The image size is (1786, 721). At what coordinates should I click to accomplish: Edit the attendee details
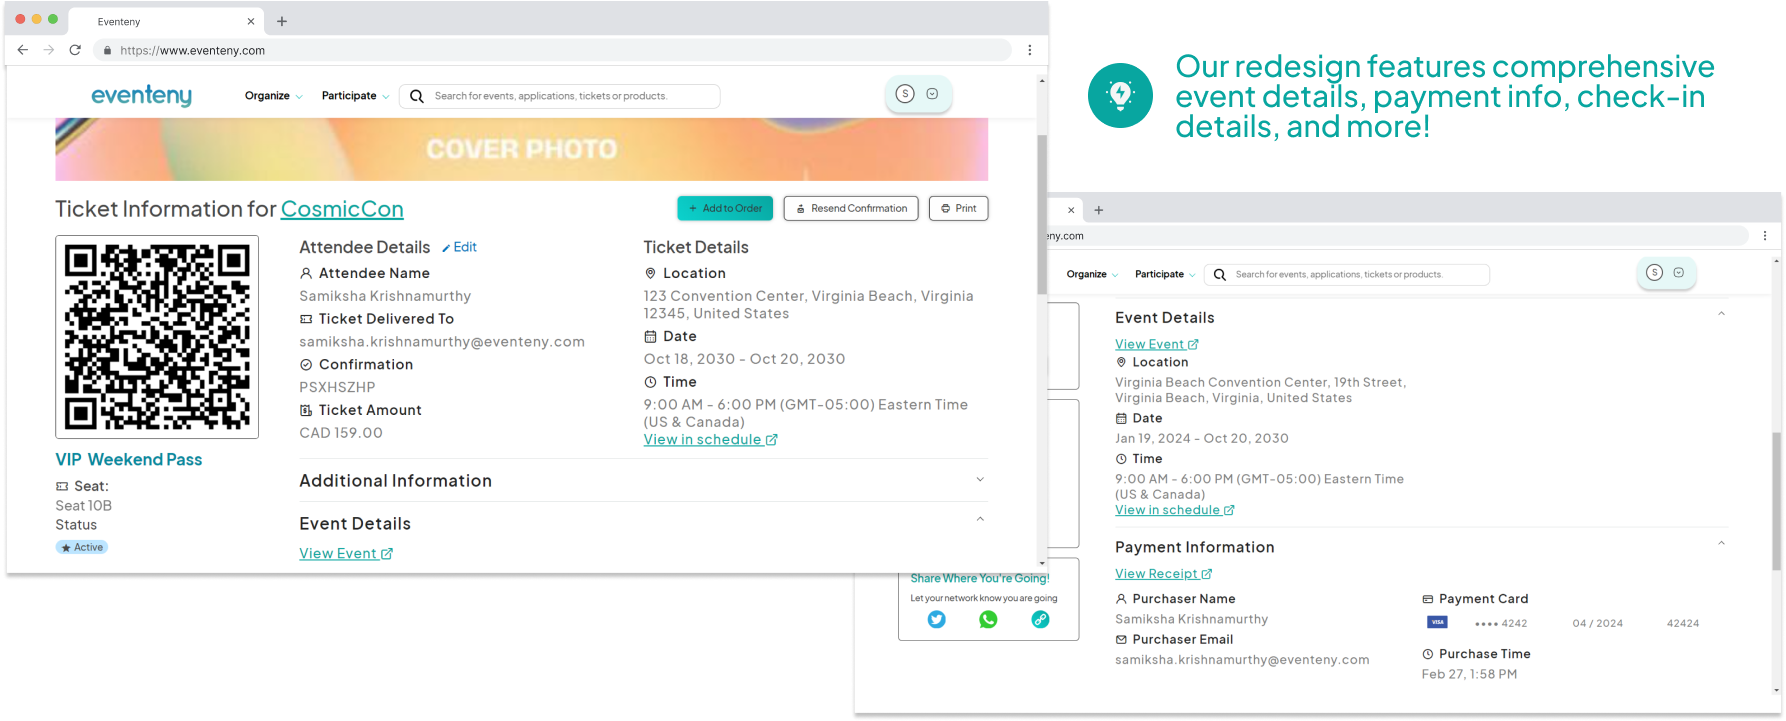pos(459,247)
